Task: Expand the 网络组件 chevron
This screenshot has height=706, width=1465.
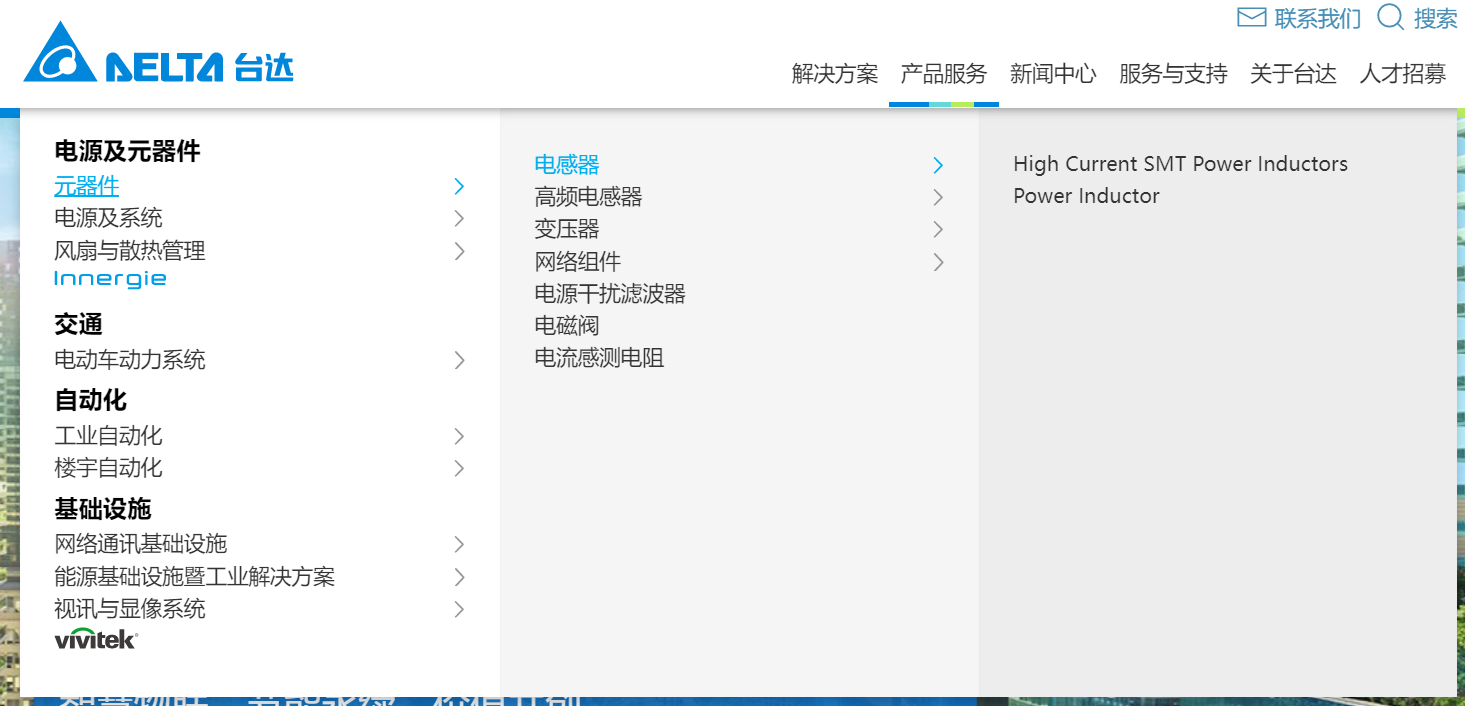Action: coord(938,262)
